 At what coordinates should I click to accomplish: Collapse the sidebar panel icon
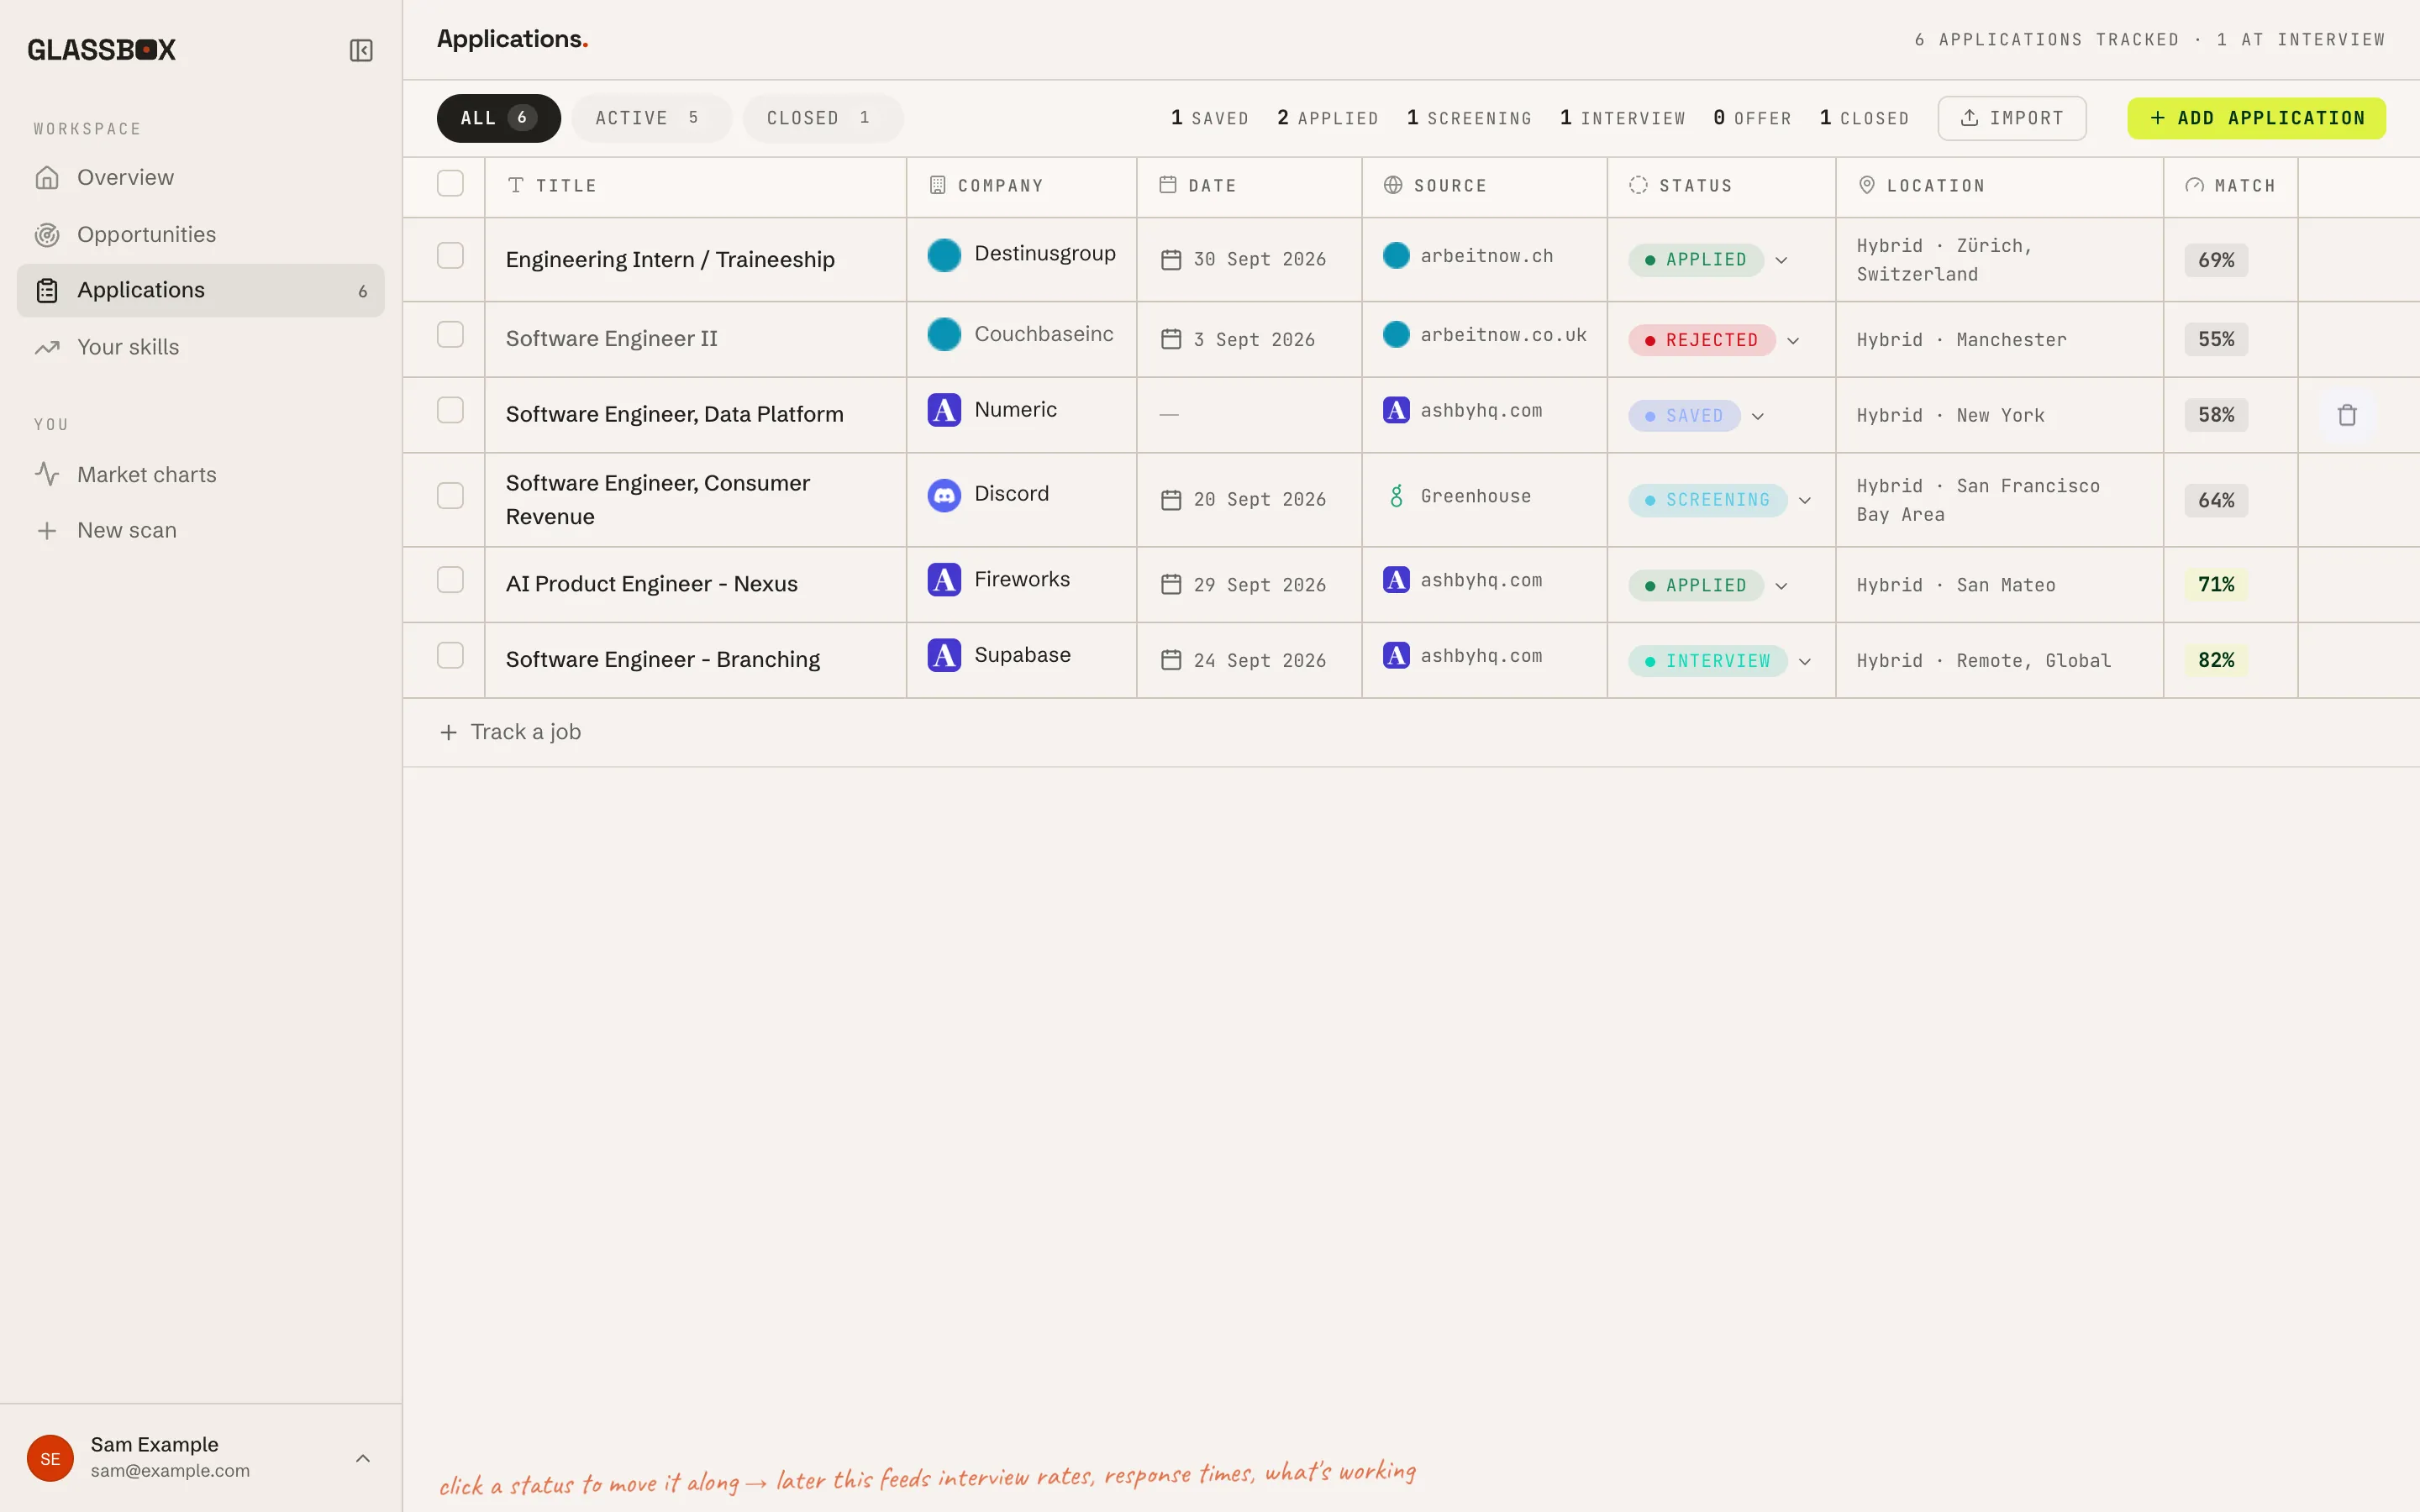coord(361,50)
